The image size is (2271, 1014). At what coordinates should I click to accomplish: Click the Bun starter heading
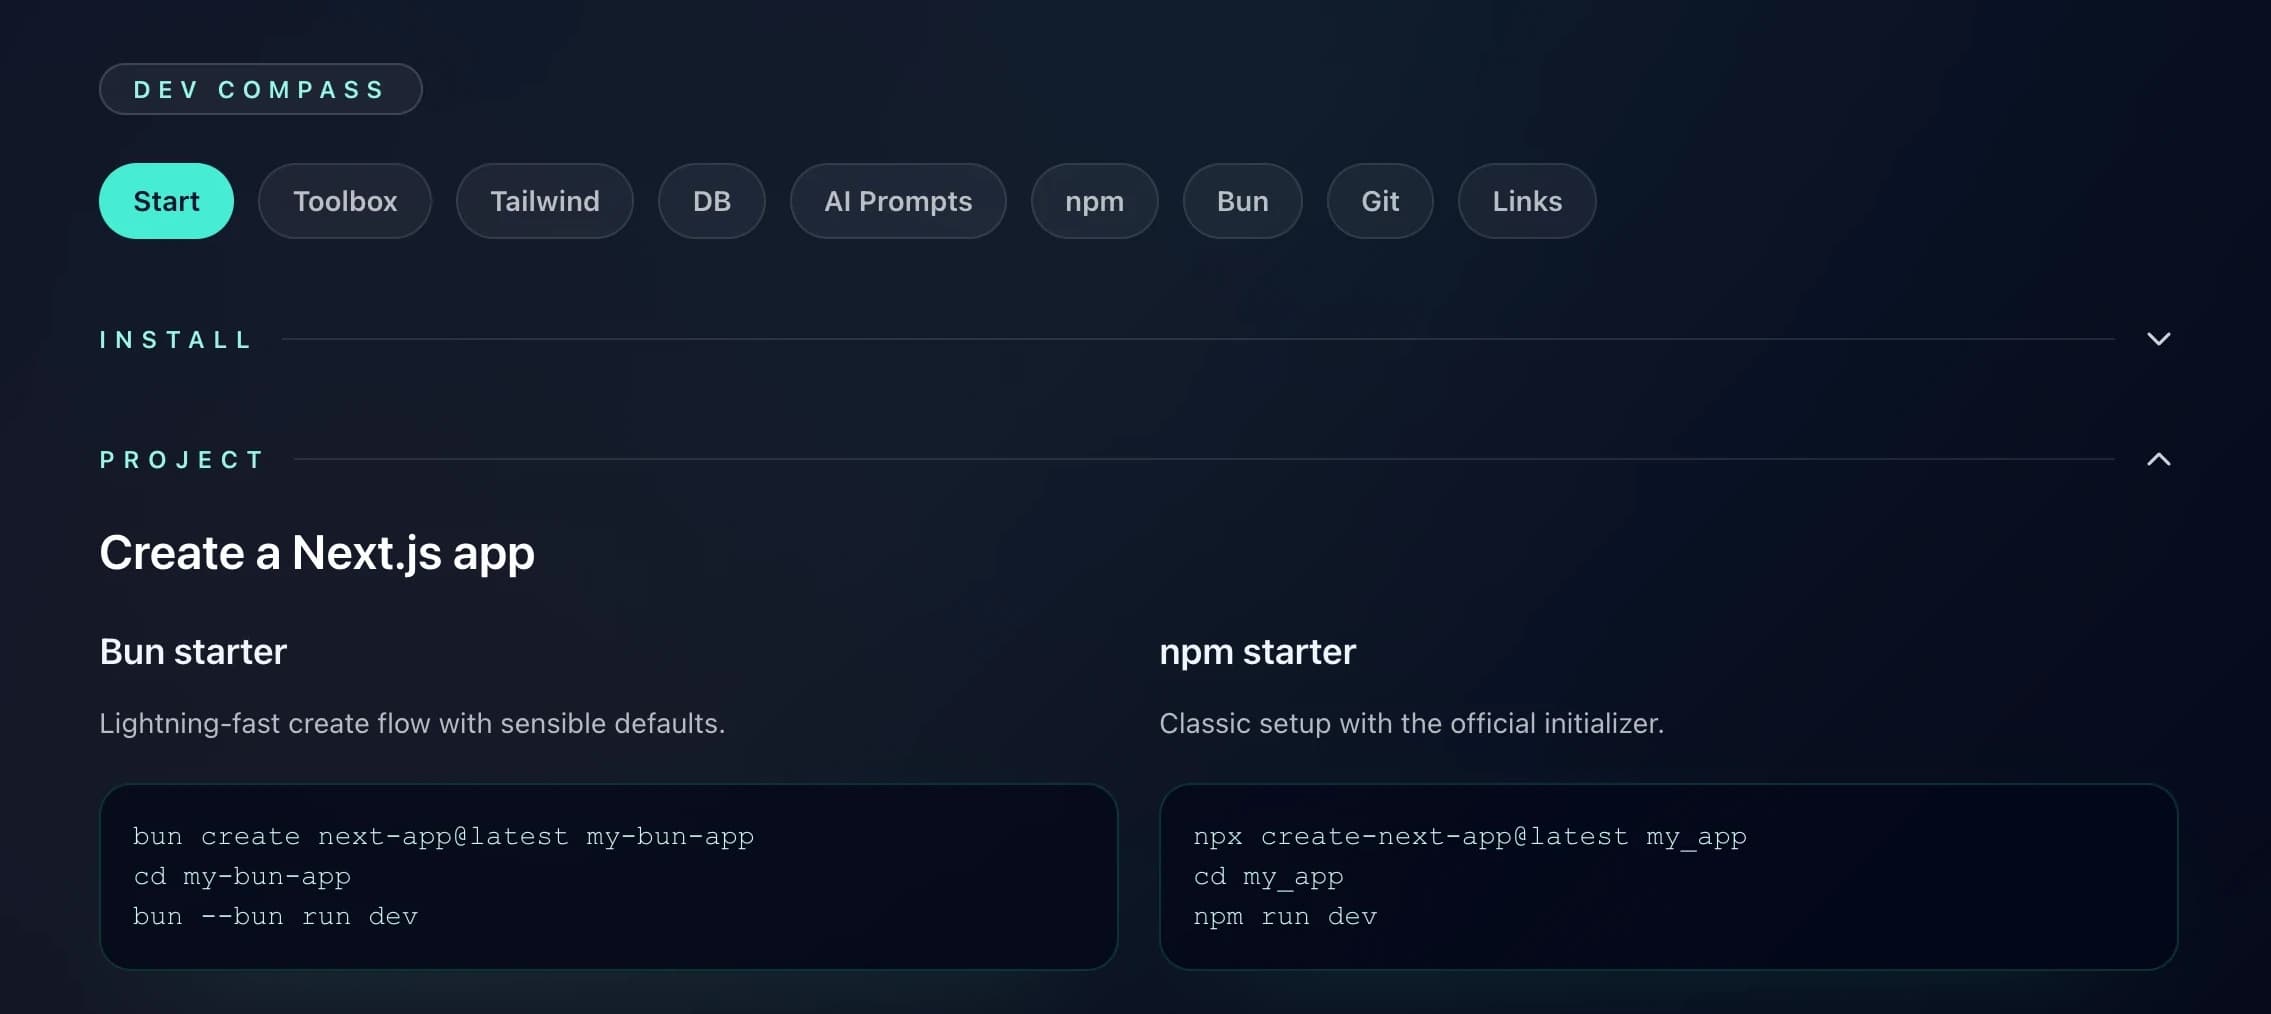(192, 651)
